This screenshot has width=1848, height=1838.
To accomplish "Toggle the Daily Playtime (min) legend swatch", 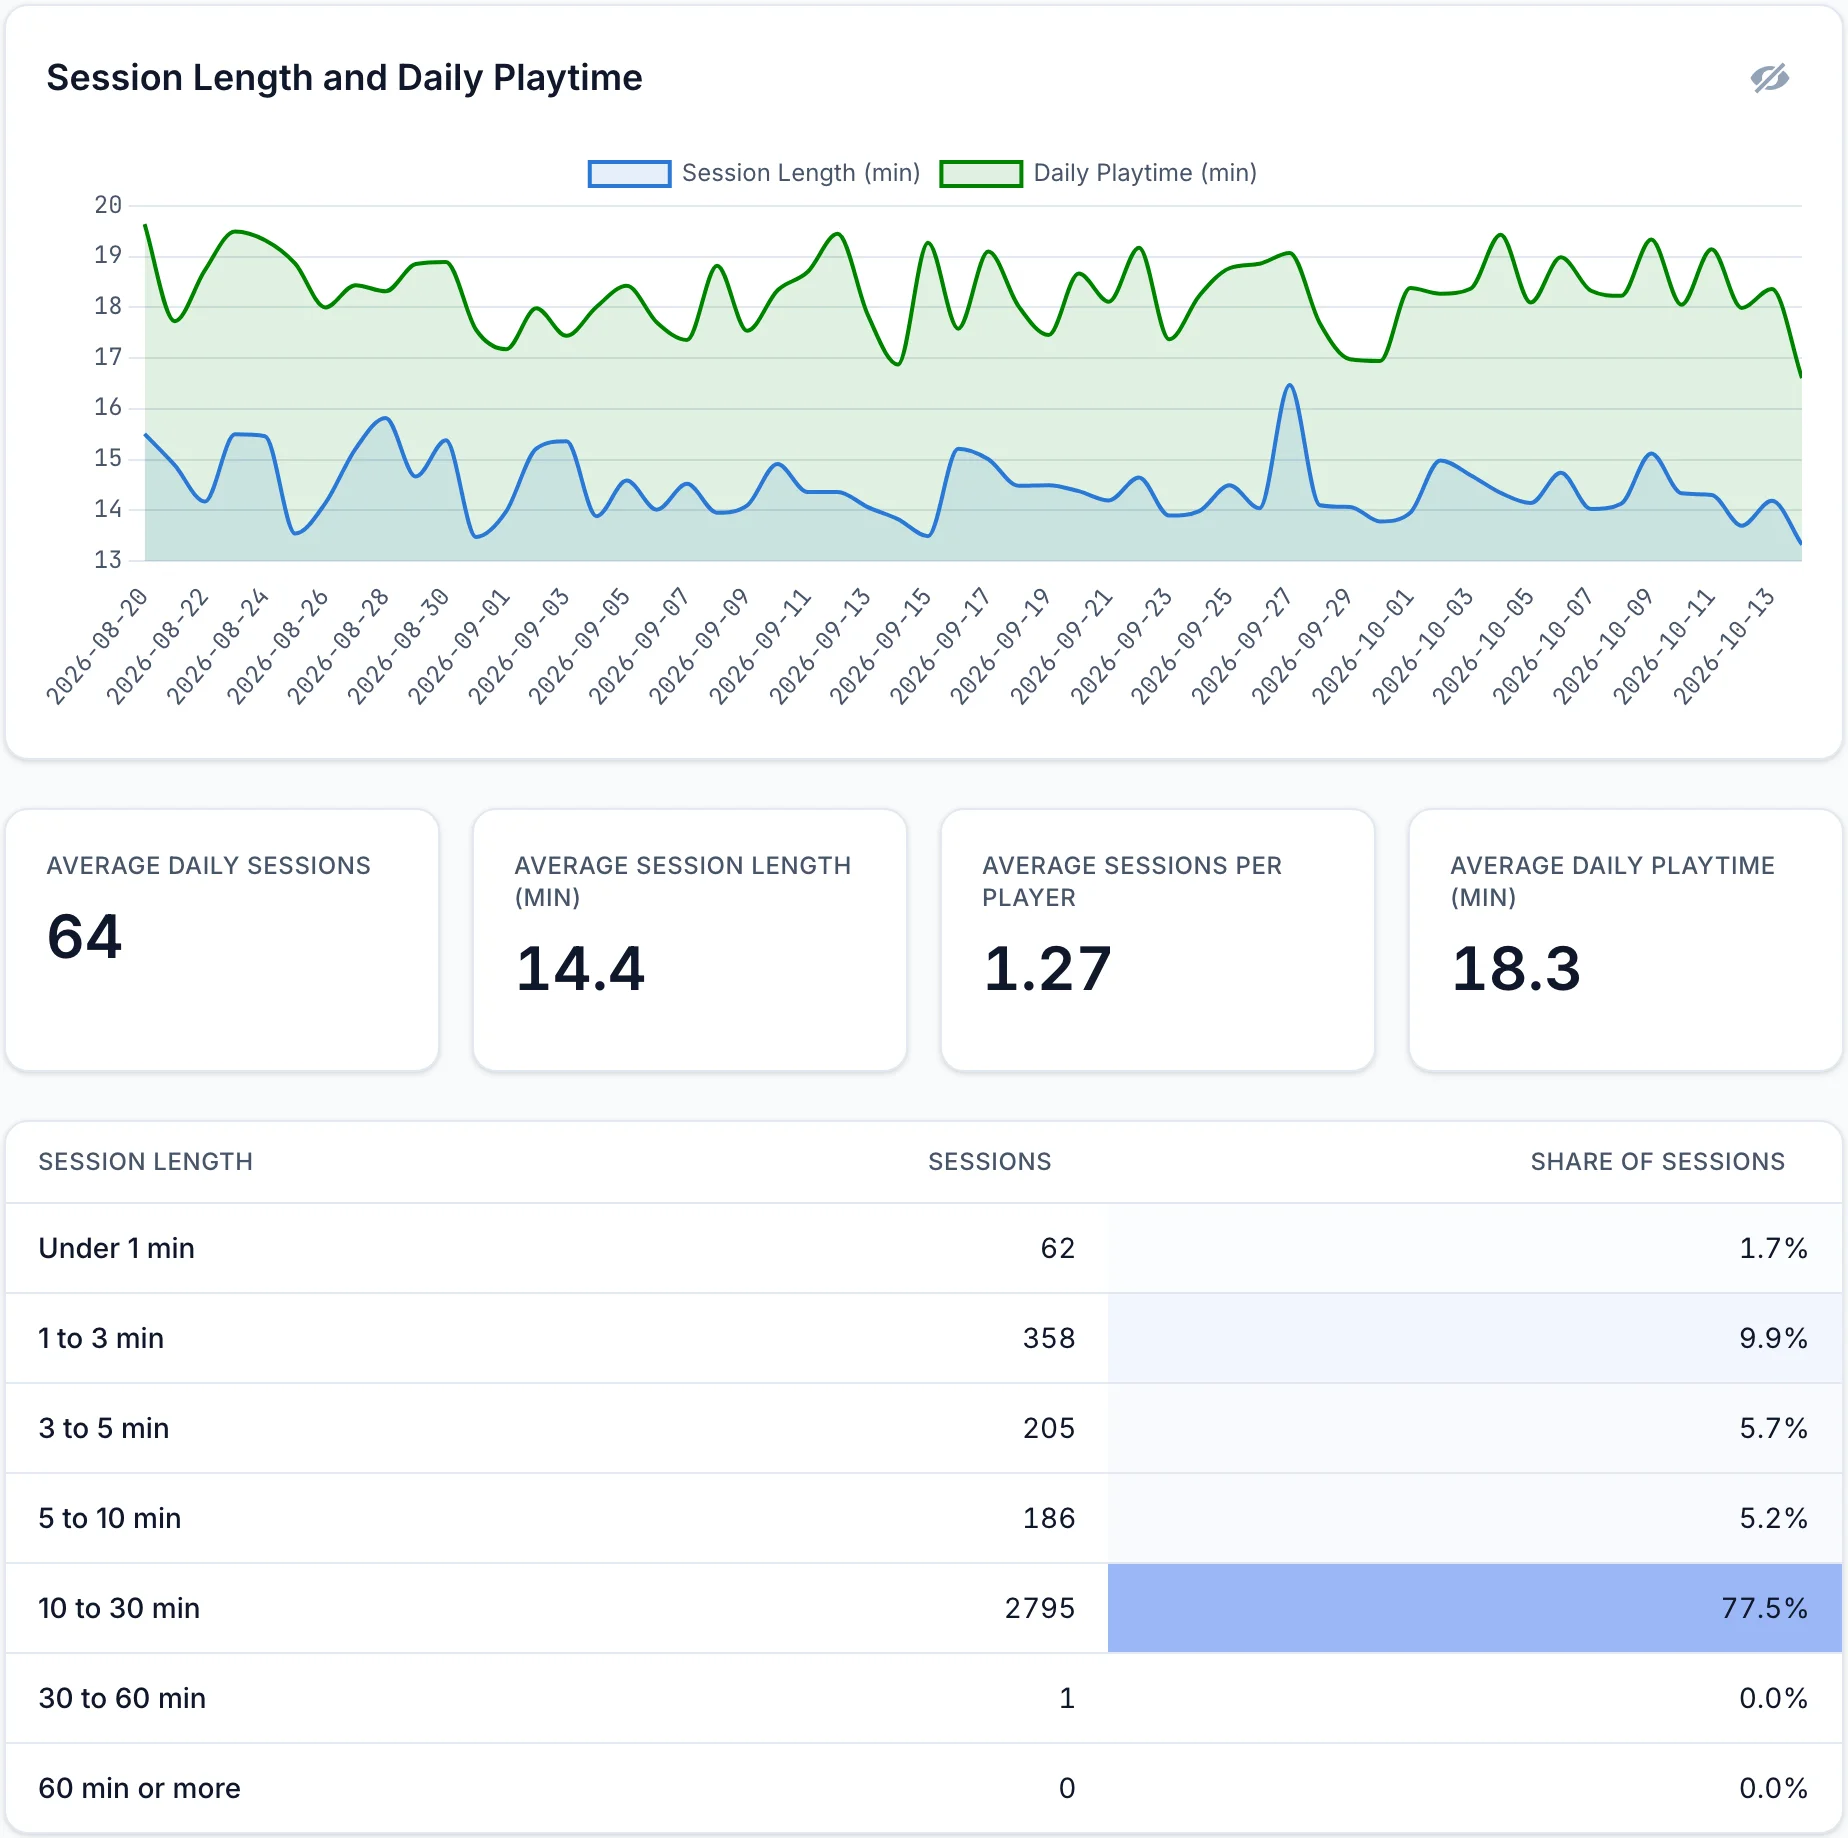I will (x=981, y=173).
